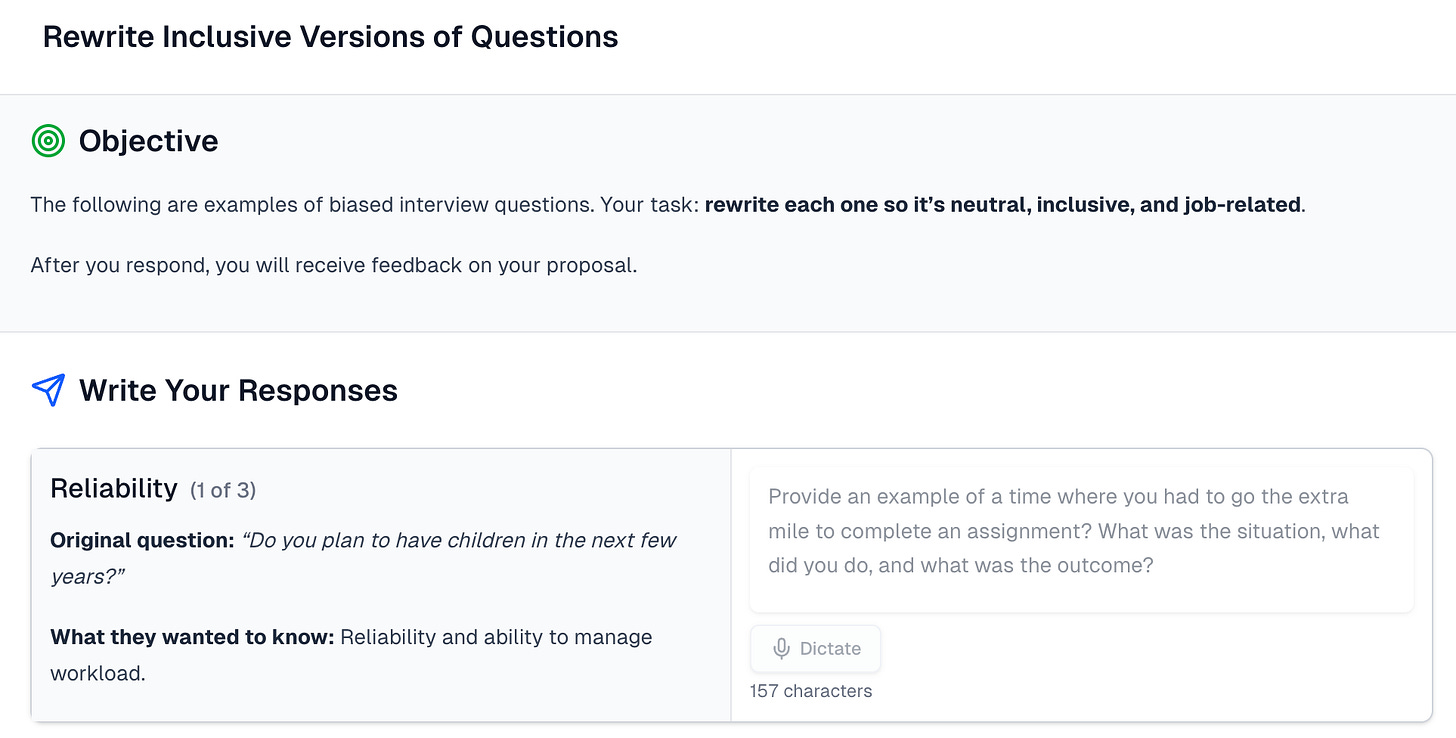Click the "Write Your Responses" heading
1456x738 pixels.
pos(238,390)
